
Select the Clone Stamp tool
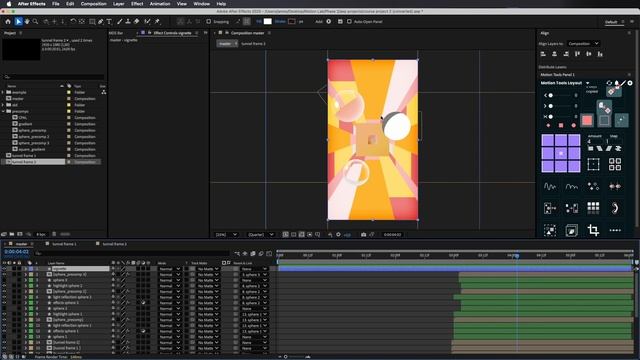(x=128, y=22)
